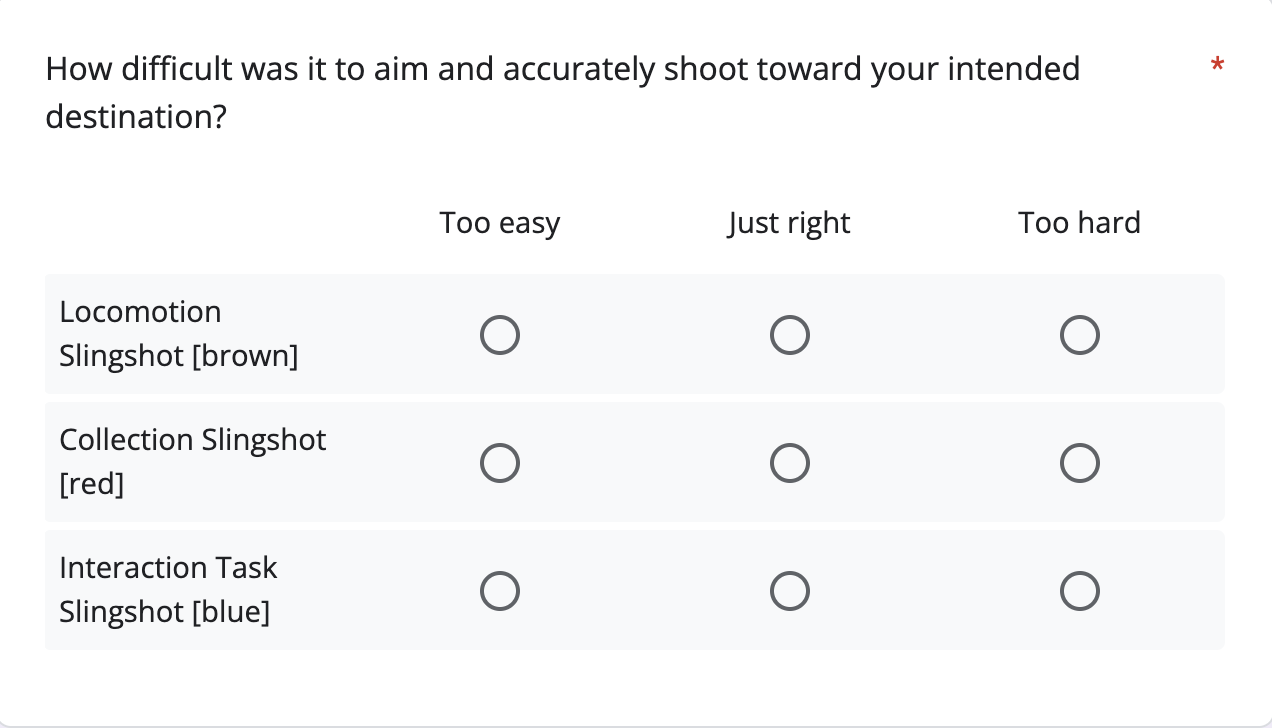Choose Too easy for Collection Slingshot [red]
Viewport: 1272px width, 728px height.
pos(500,462)
